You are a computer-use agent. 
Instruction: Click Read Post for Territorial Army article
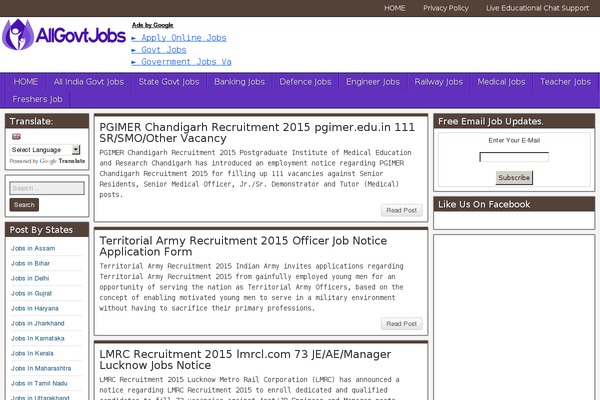coord(402,323)
